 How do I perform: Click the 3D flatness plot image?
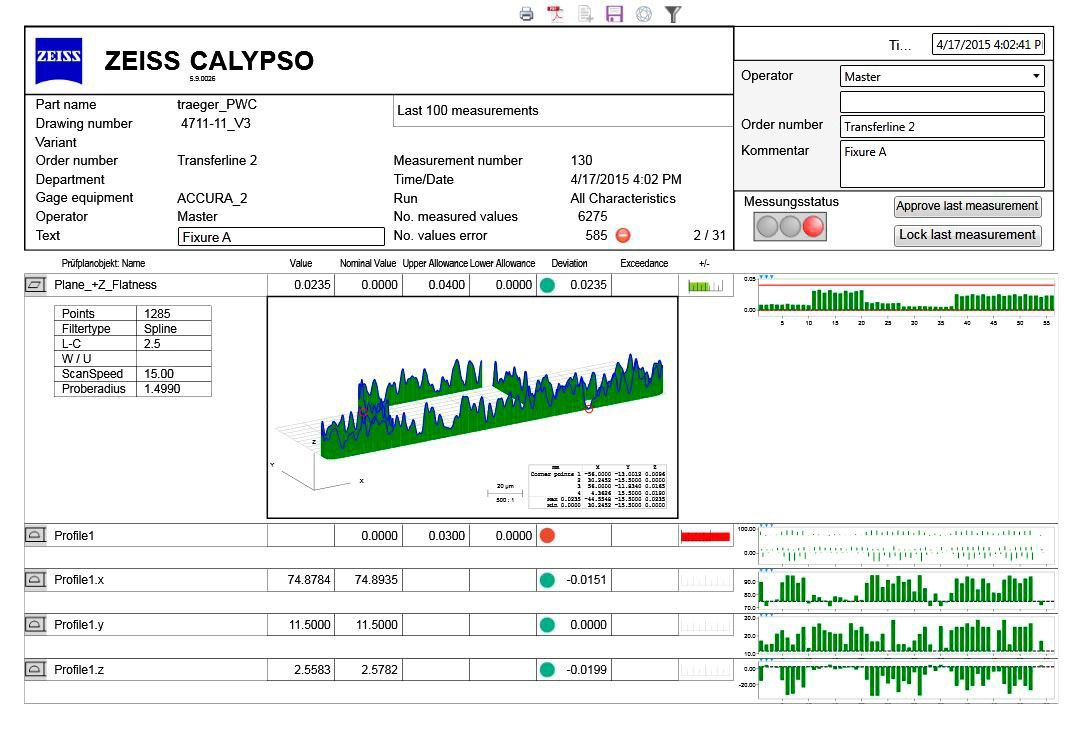tap(473, 407)
